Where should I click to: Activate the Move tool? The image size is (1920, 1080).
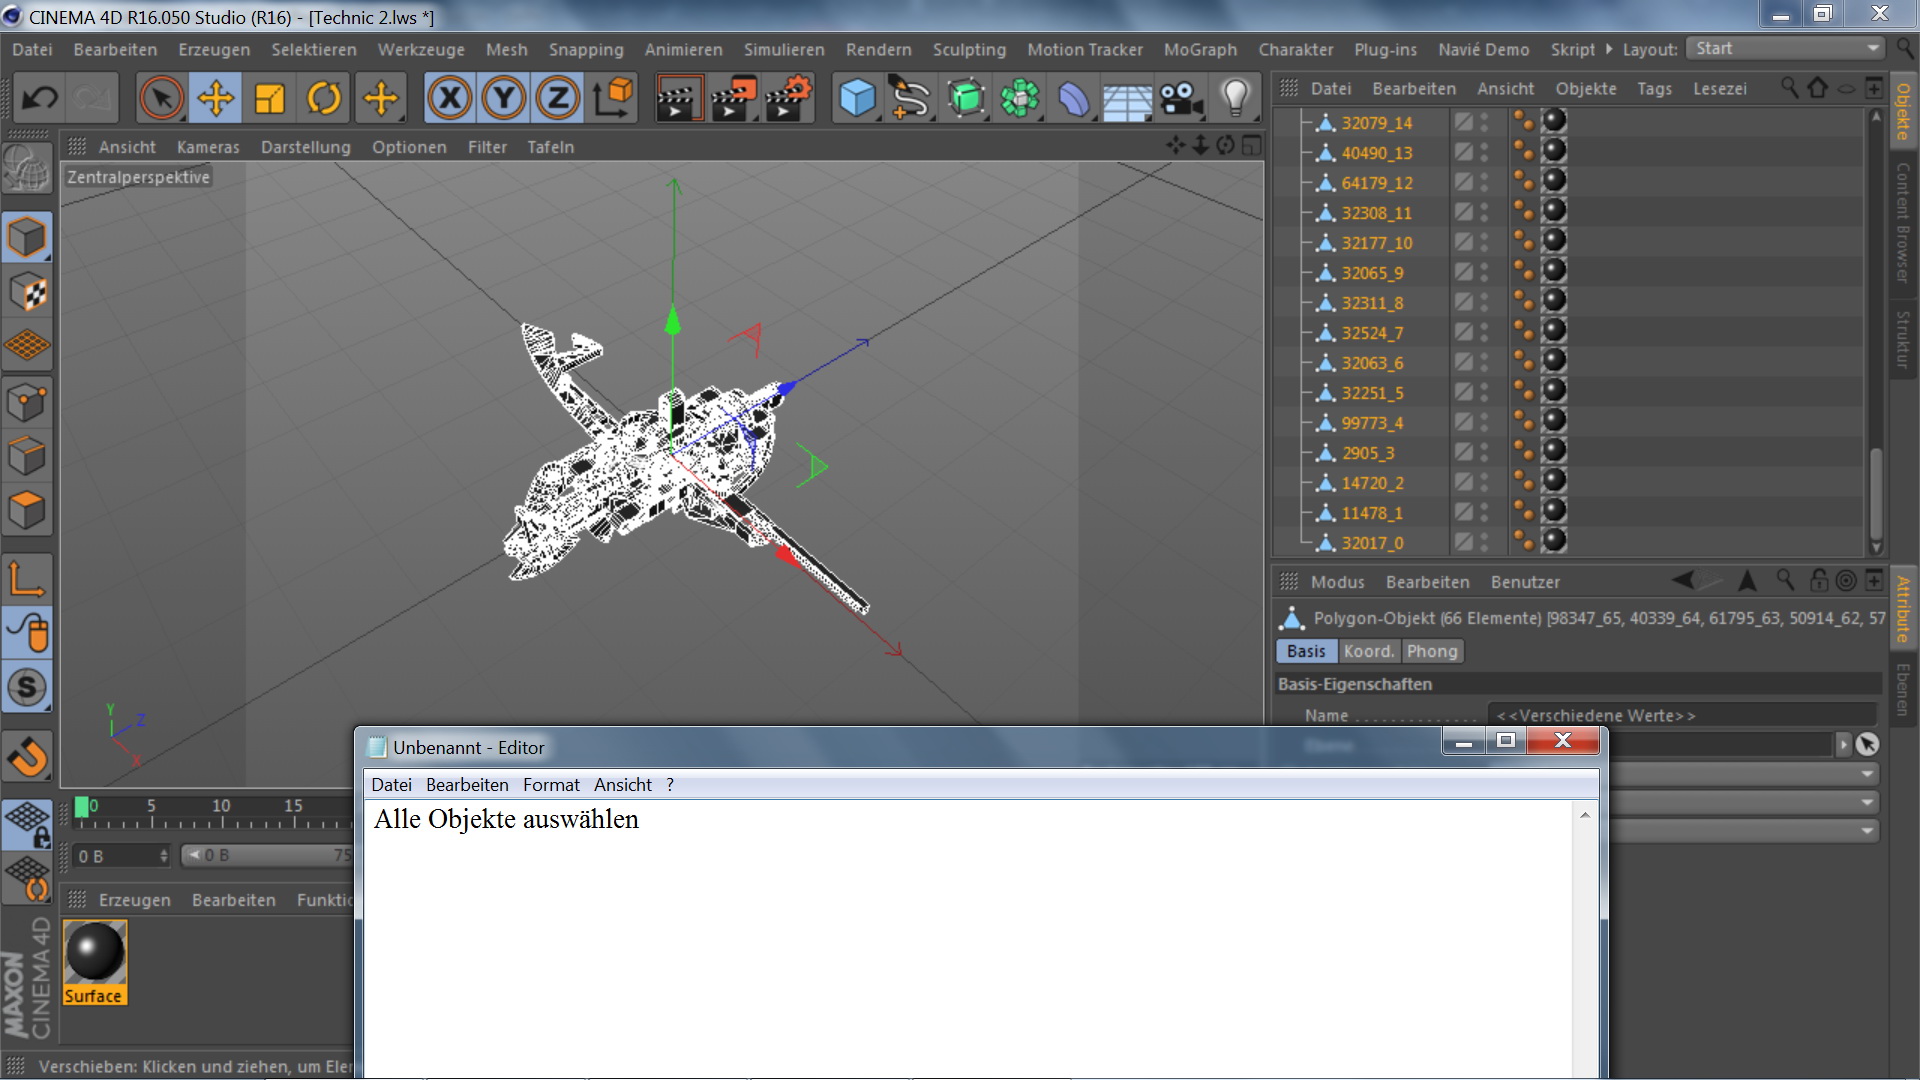[x=216, y=98]
